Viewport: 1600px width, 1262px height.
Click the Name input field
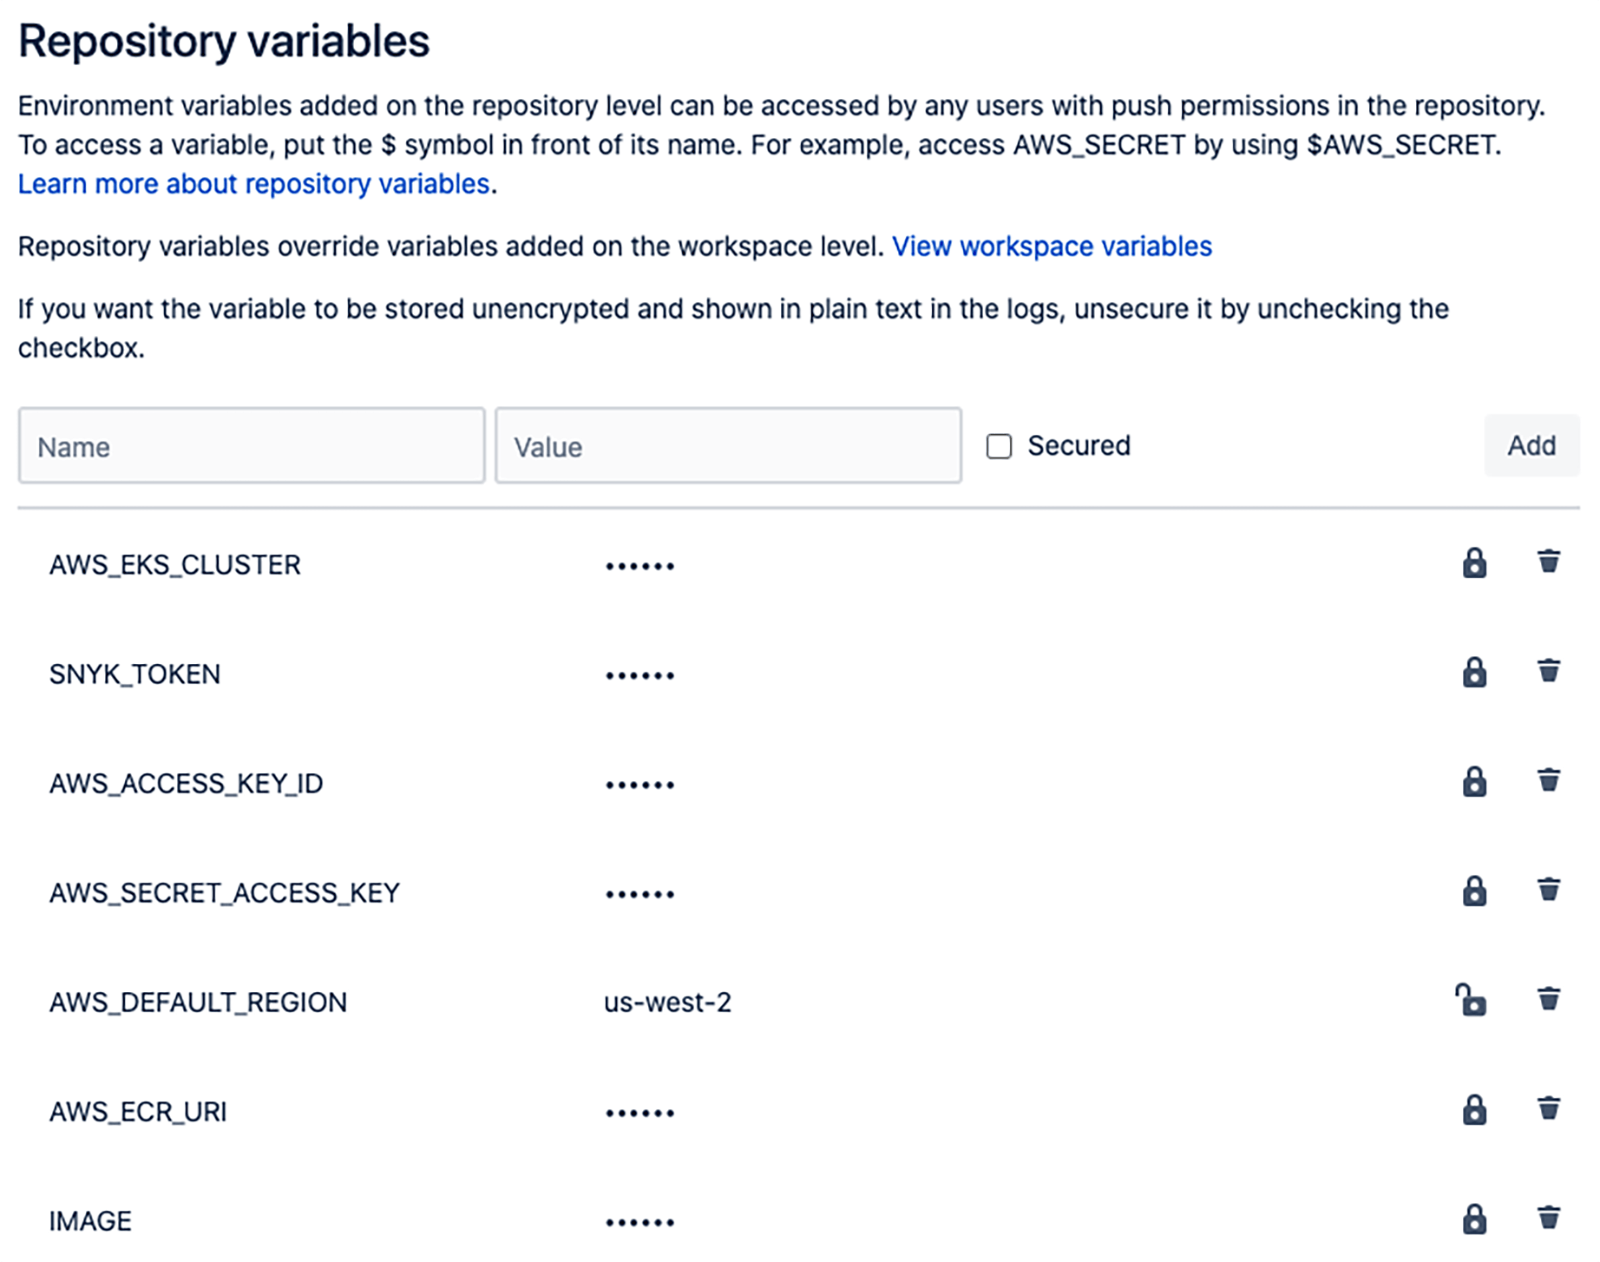pos(250,446)
